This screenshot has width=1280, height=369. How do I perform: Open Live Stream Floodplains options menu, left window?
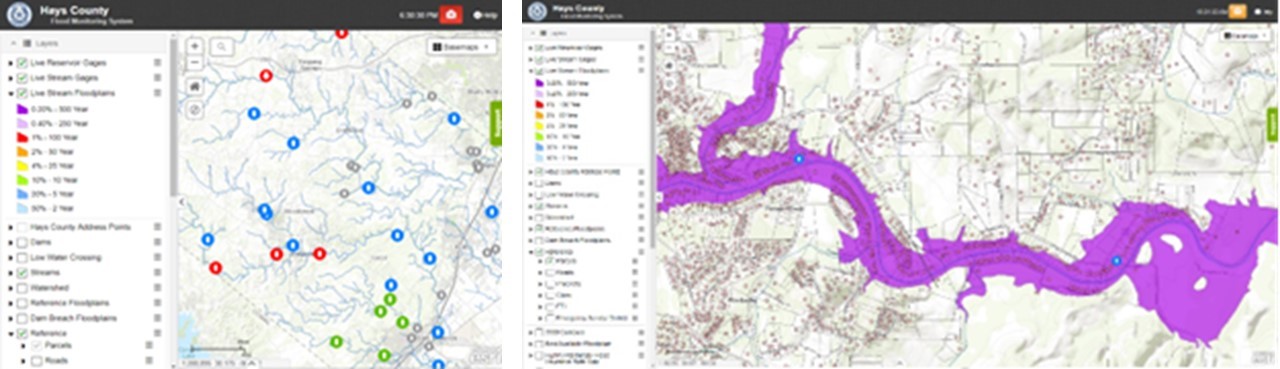[x=158, y=93]
